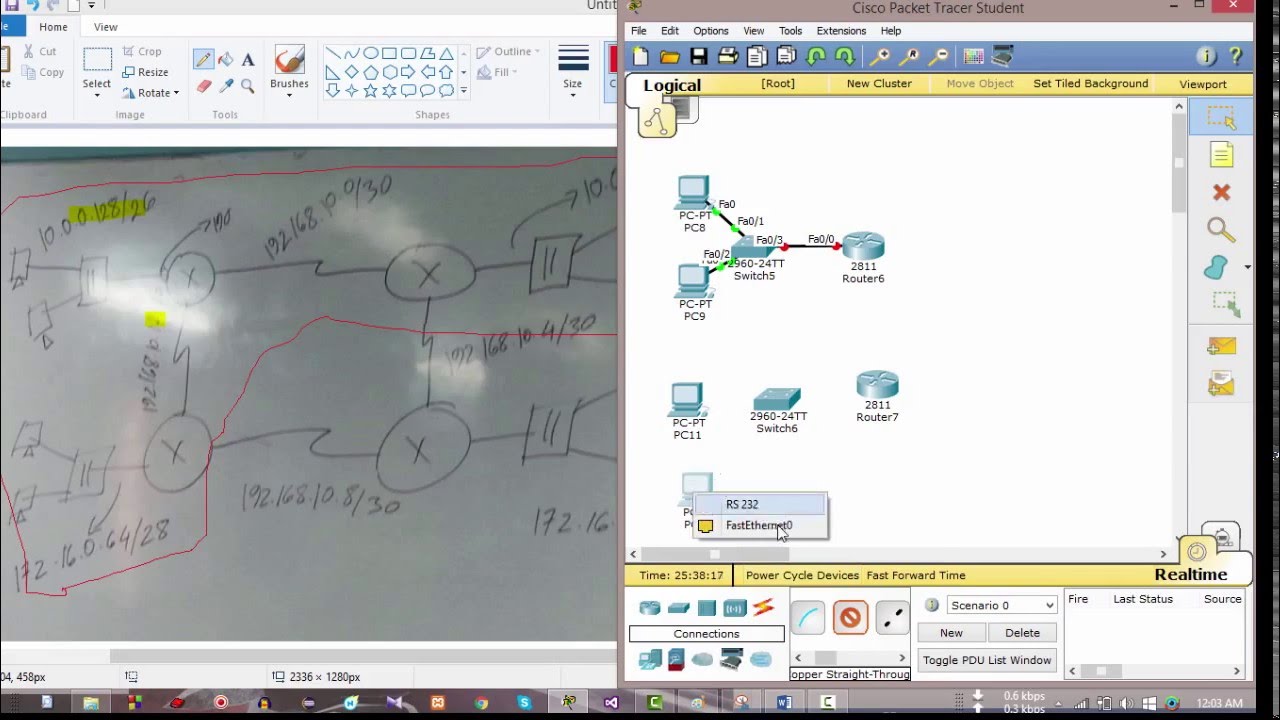Open the network information icon
Image resolution: width=1280 pixels, height=720 pixels.
[x=1207, y=57]
